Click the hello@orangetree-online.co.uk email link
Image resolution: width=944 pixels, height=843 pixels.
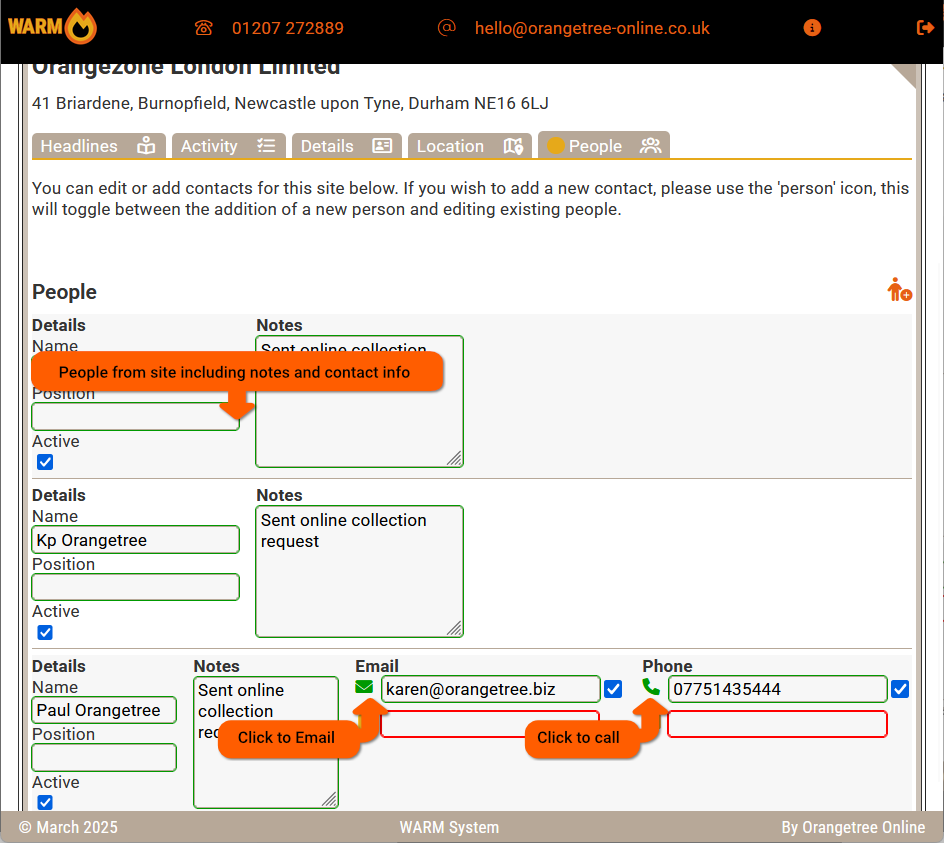point(592,28)
